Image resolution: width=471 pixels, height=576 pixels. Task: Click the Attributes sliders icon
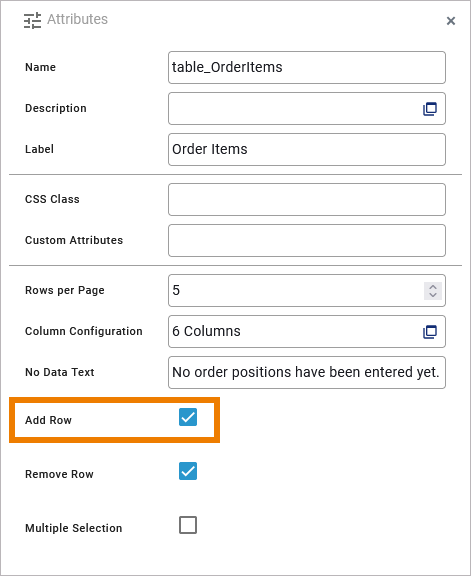click(x=32, y=21)
